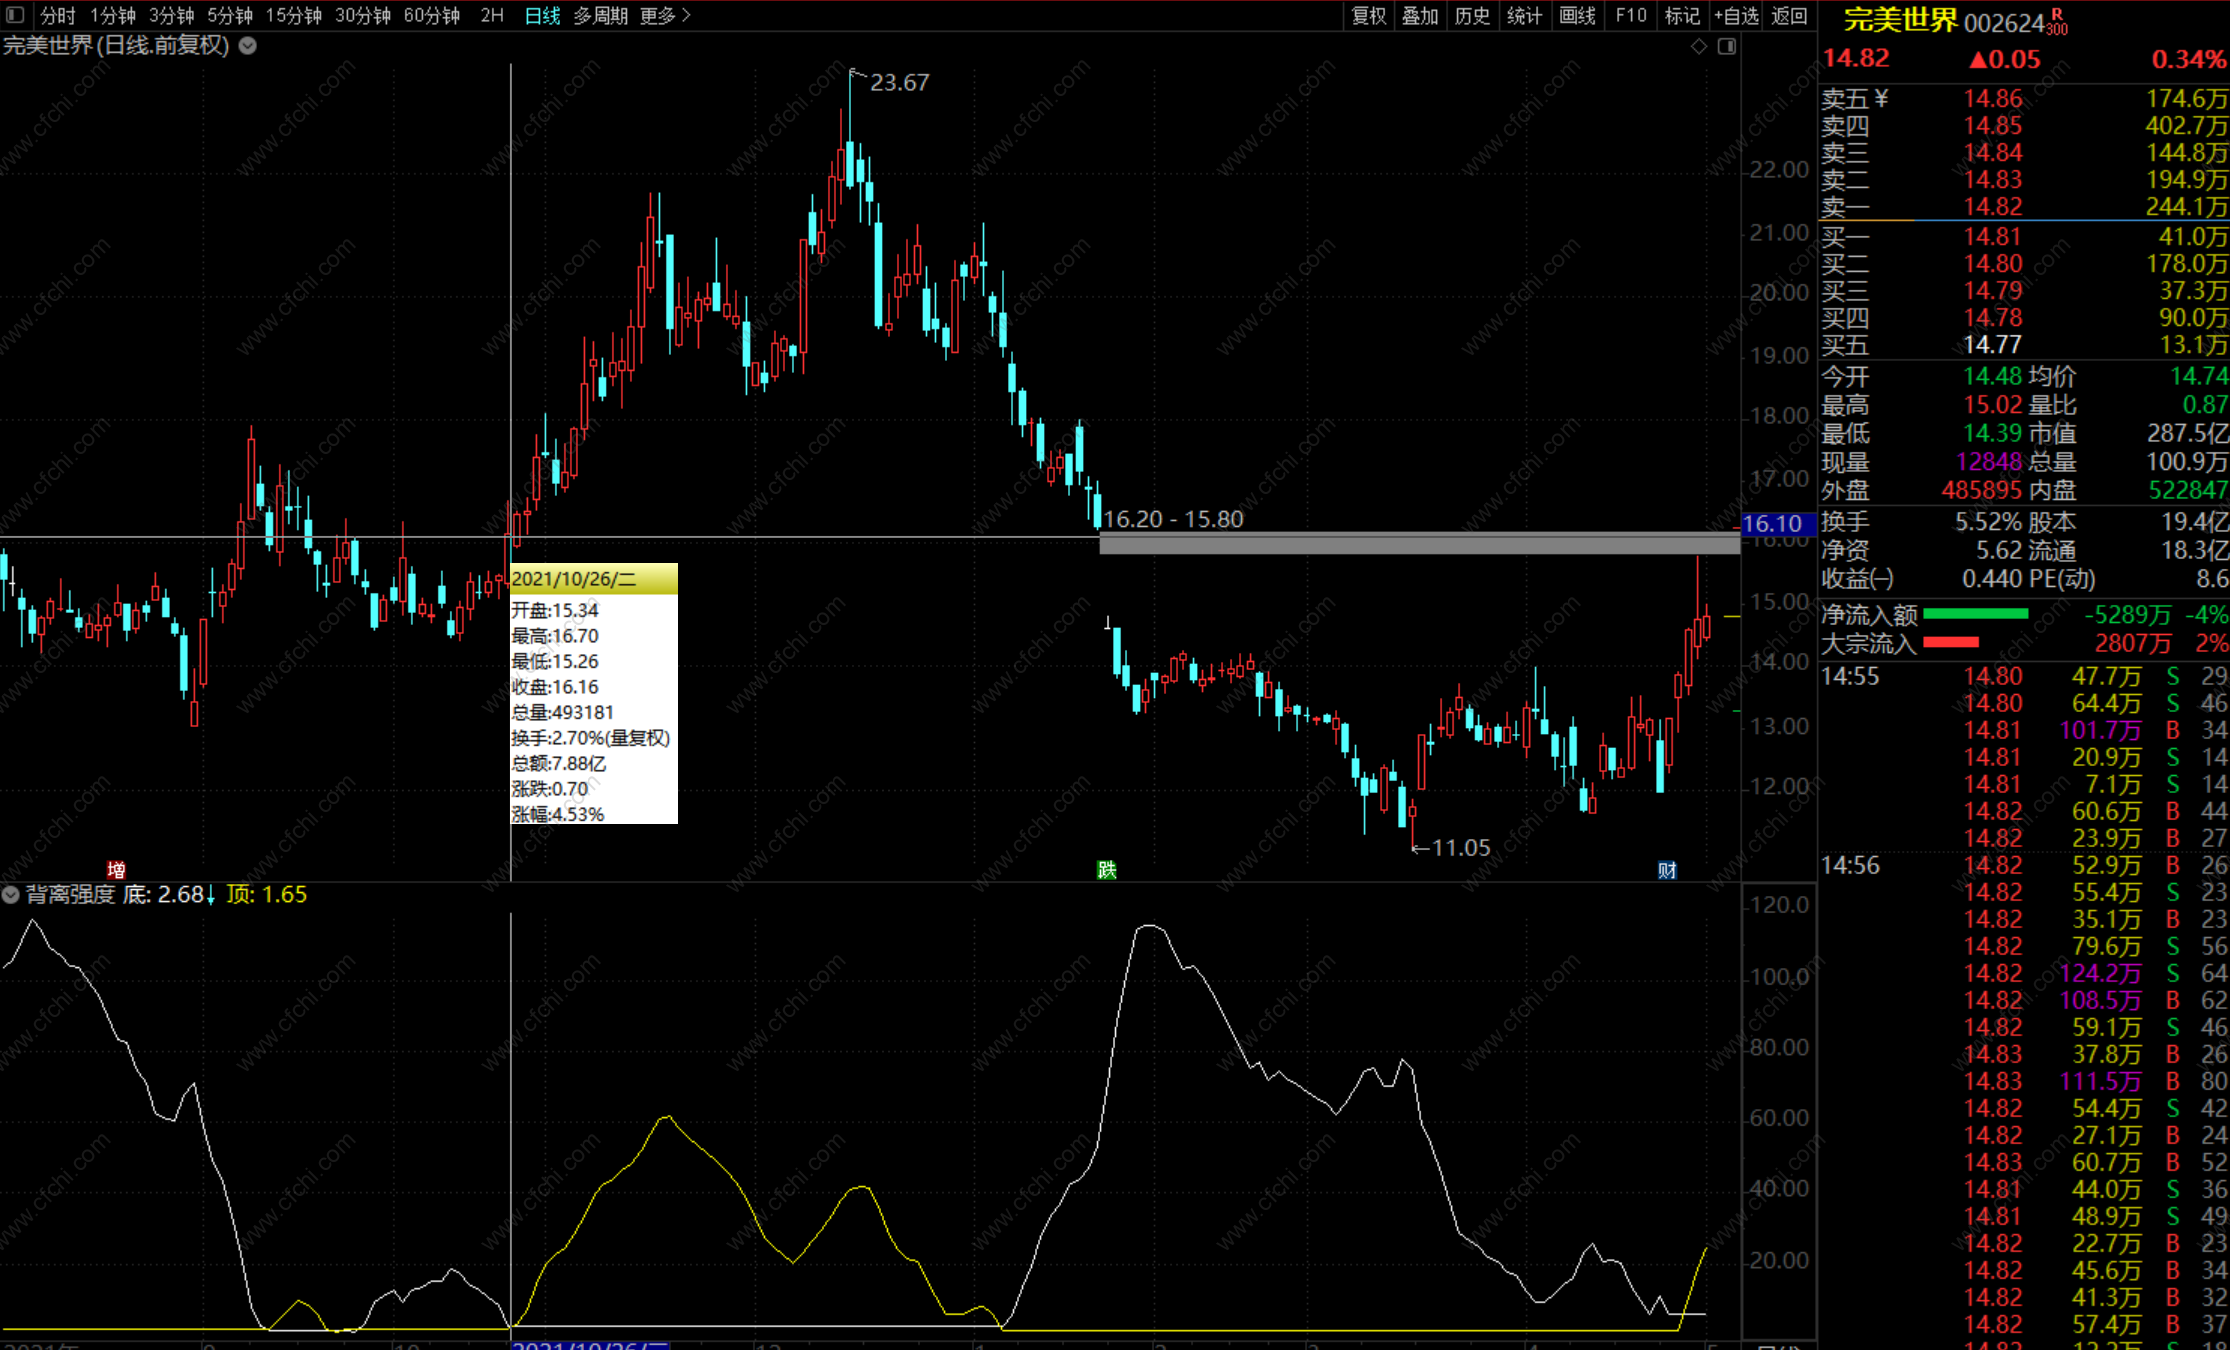2230x1350 pixels.
Task: Open the dropdown next to 完美世界 chart title
Action: point(248,45)
